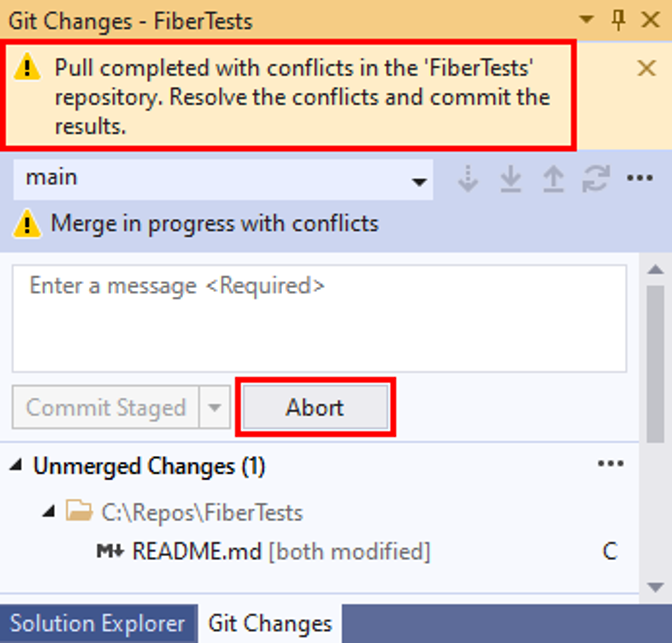Click the Sync circular-arrows icon
672x643 pixels.
(x=596, y=178)
